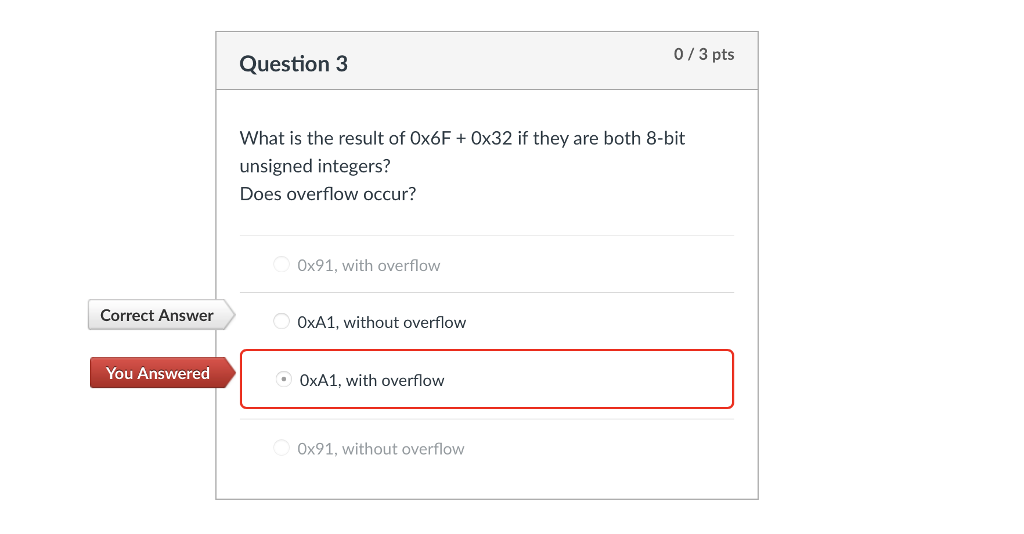Click the selected 0xA1, with overflow radio button

283,379
